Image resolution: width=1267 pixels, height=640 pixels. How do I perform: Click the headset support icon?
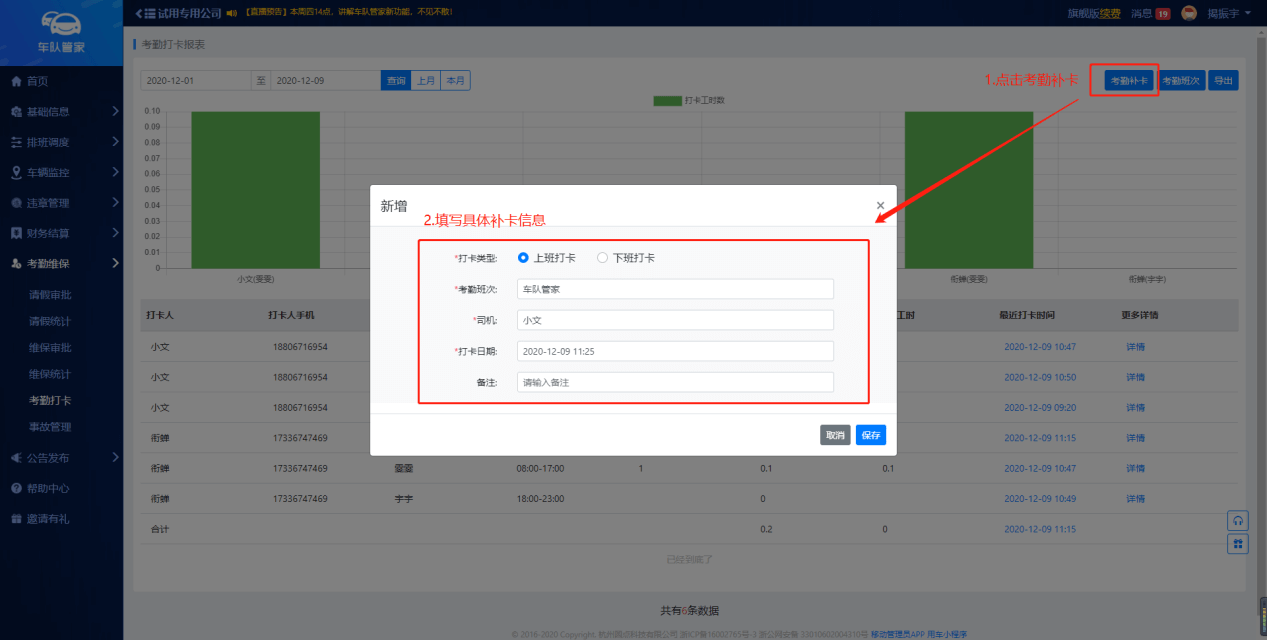click(x=1238, y=521)
